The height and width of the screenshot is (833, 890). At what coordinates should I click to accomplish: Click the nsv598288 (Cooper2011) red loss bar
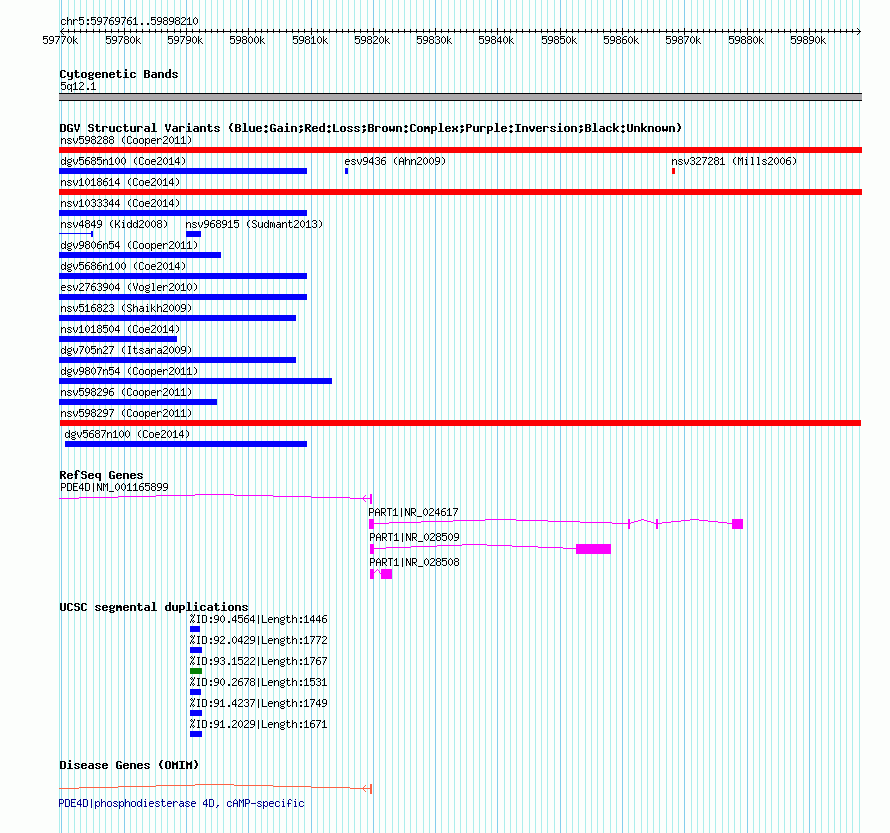(460, 150)
